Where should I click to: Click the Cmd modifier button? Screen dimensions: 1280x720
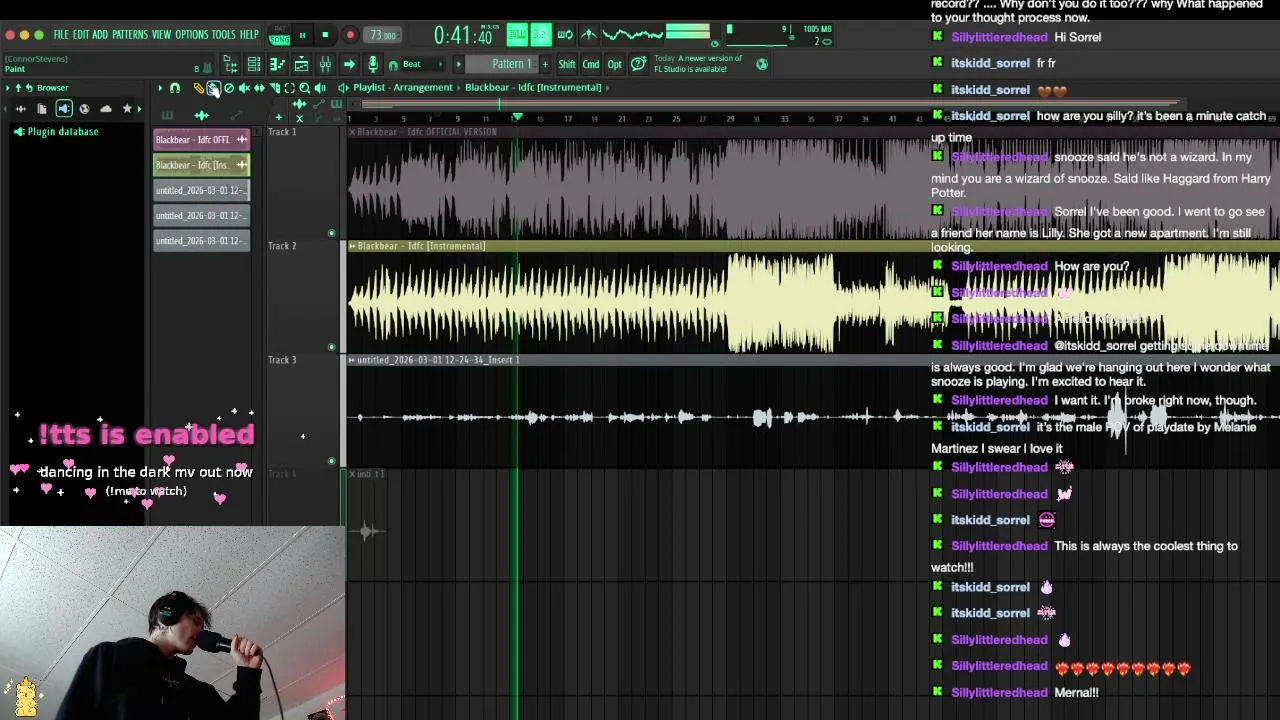point(591,64)
